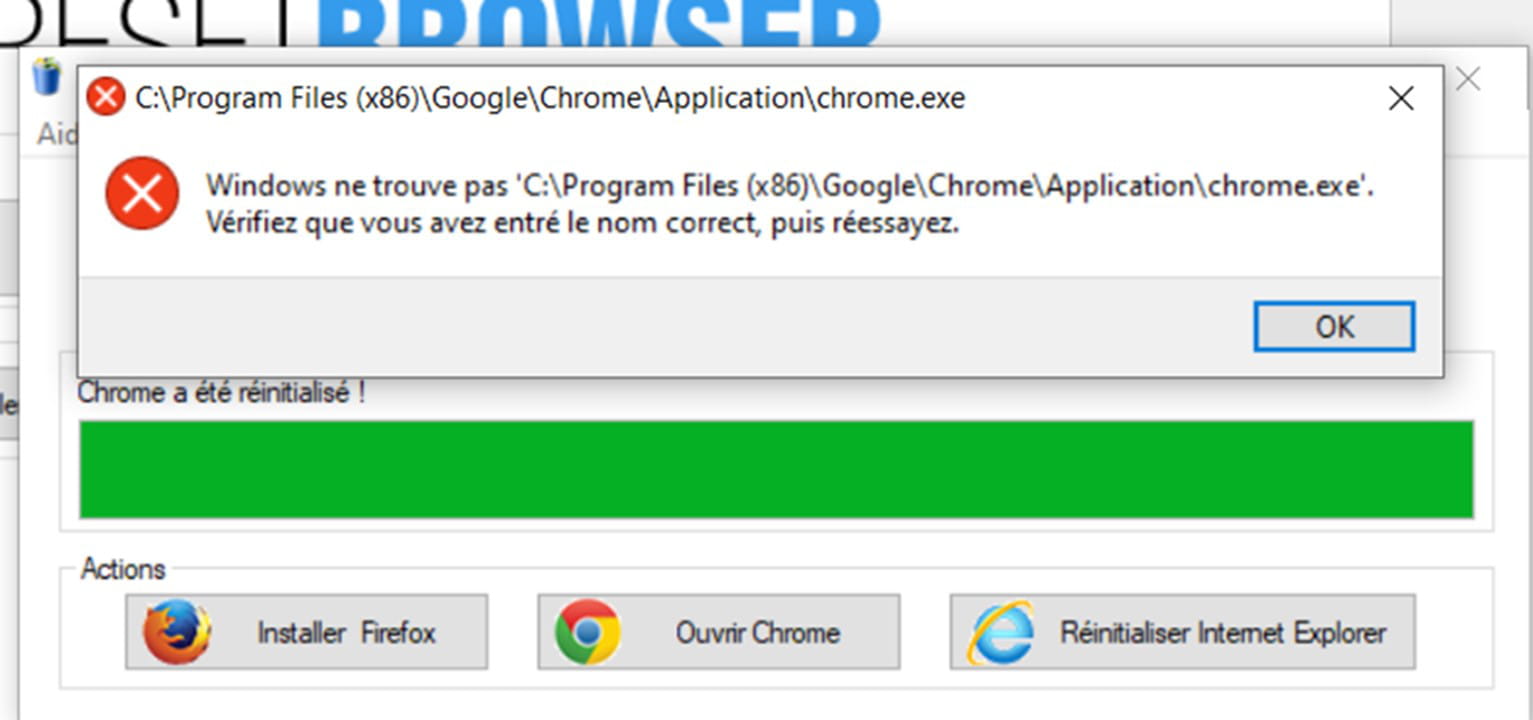Image resolution: width=1533 pixels, height=720 pixels.
Task: Click the large red error X icon
Action: 142,193
